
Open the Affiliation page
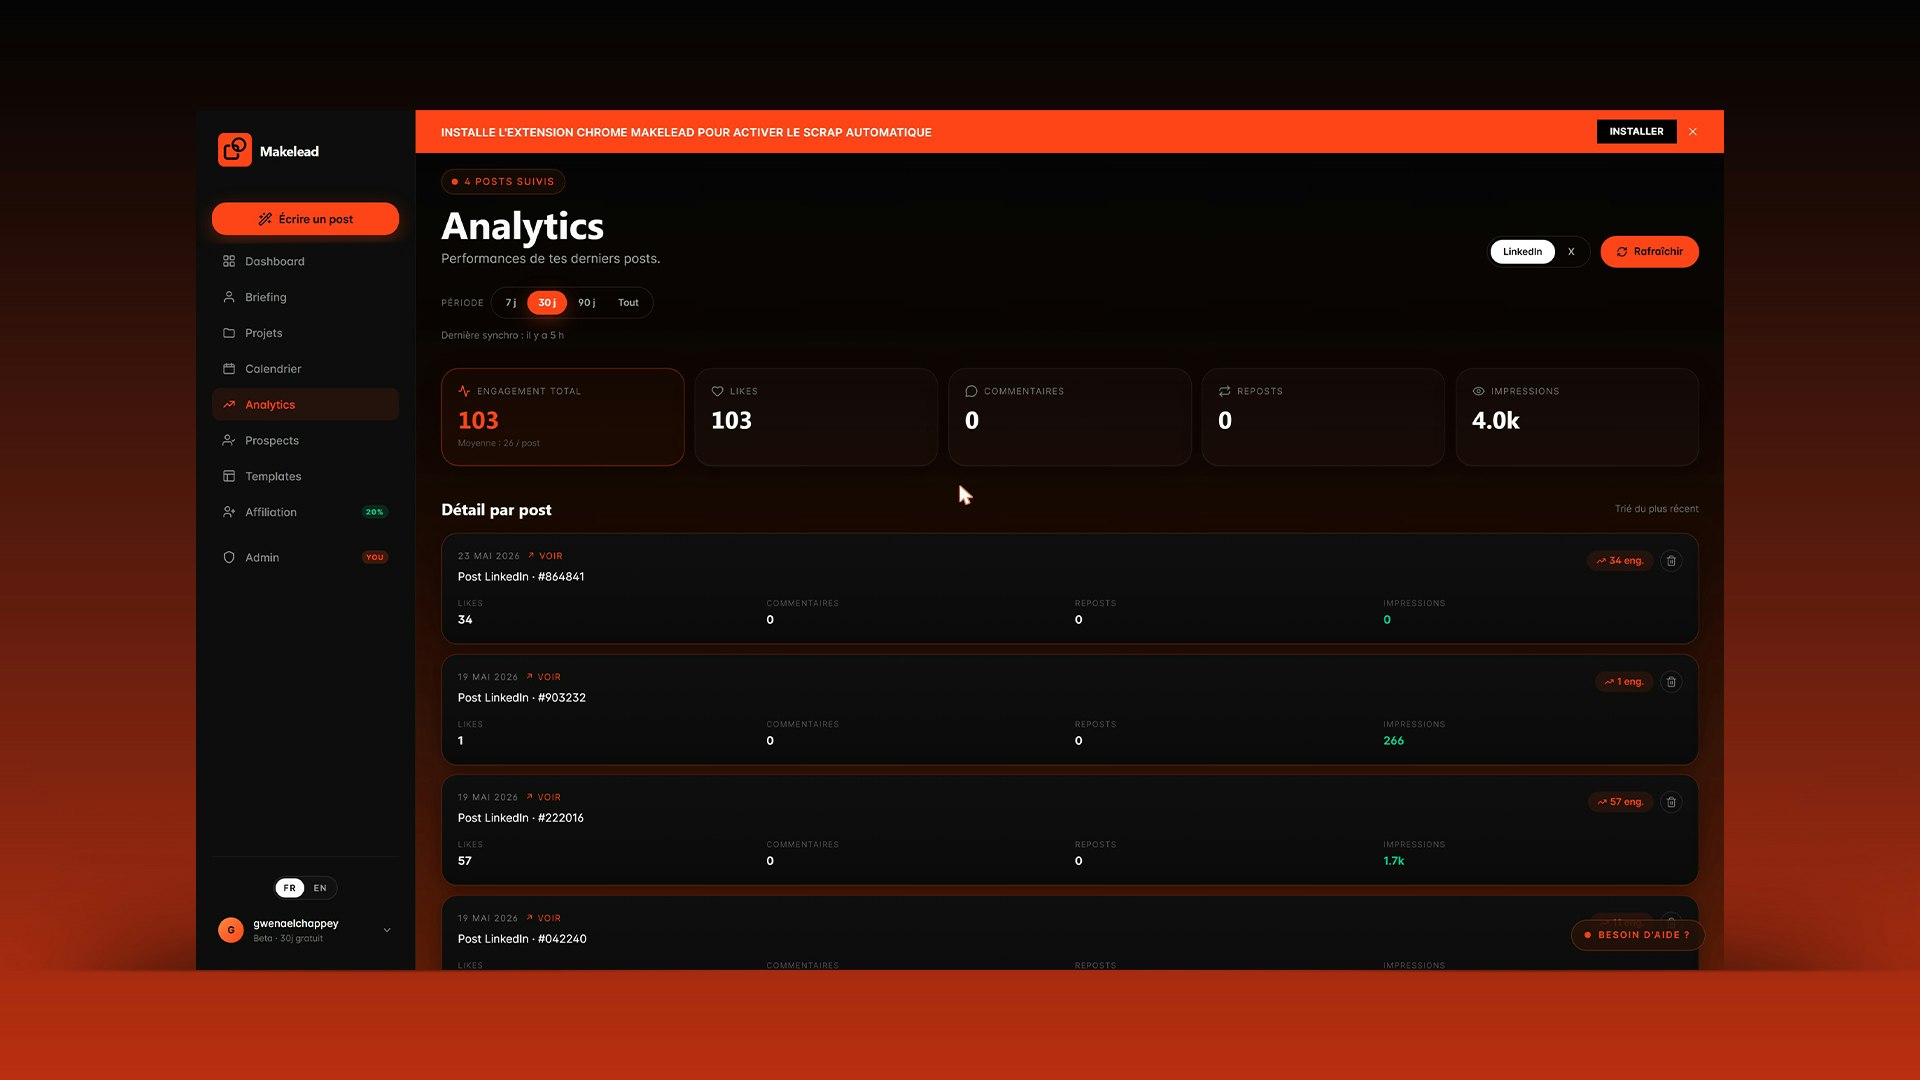click(x=305, y=512)
